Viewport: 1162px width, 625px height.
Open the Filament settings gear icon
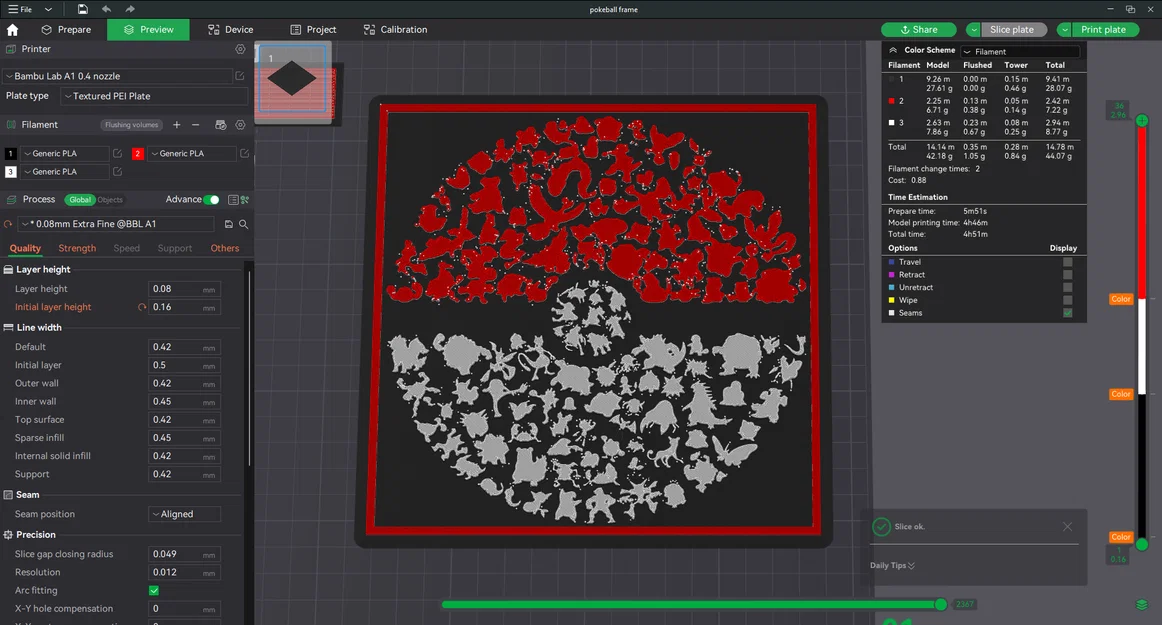click(239, 124)
